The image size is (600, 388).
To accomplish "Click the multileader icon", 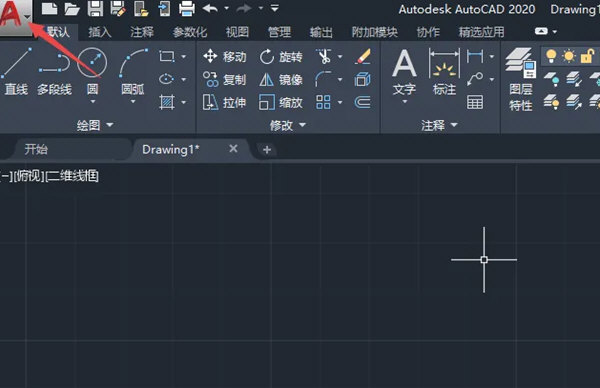I will [x=475, y=79].
